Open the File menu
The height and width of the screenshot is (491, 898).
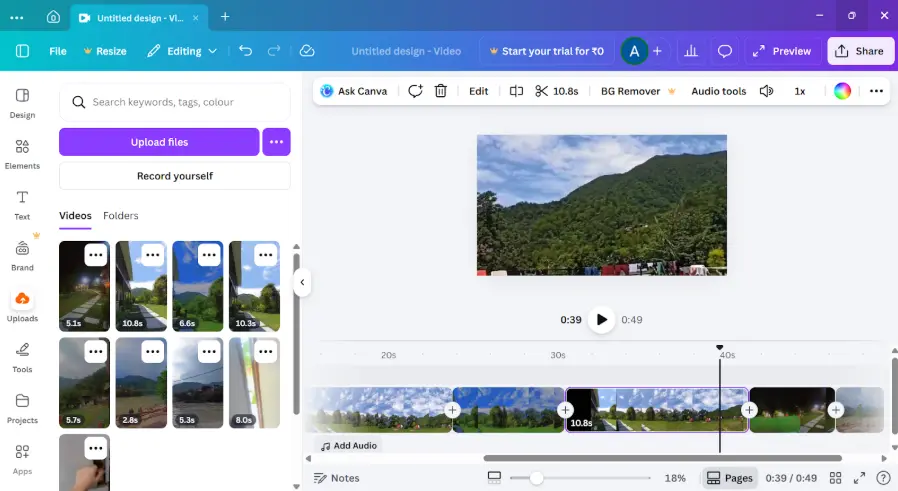pos(58,51)
